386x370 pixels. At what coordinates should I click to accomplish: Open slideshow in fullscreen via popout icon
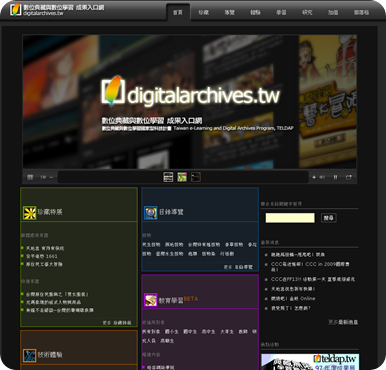point(349,177)
